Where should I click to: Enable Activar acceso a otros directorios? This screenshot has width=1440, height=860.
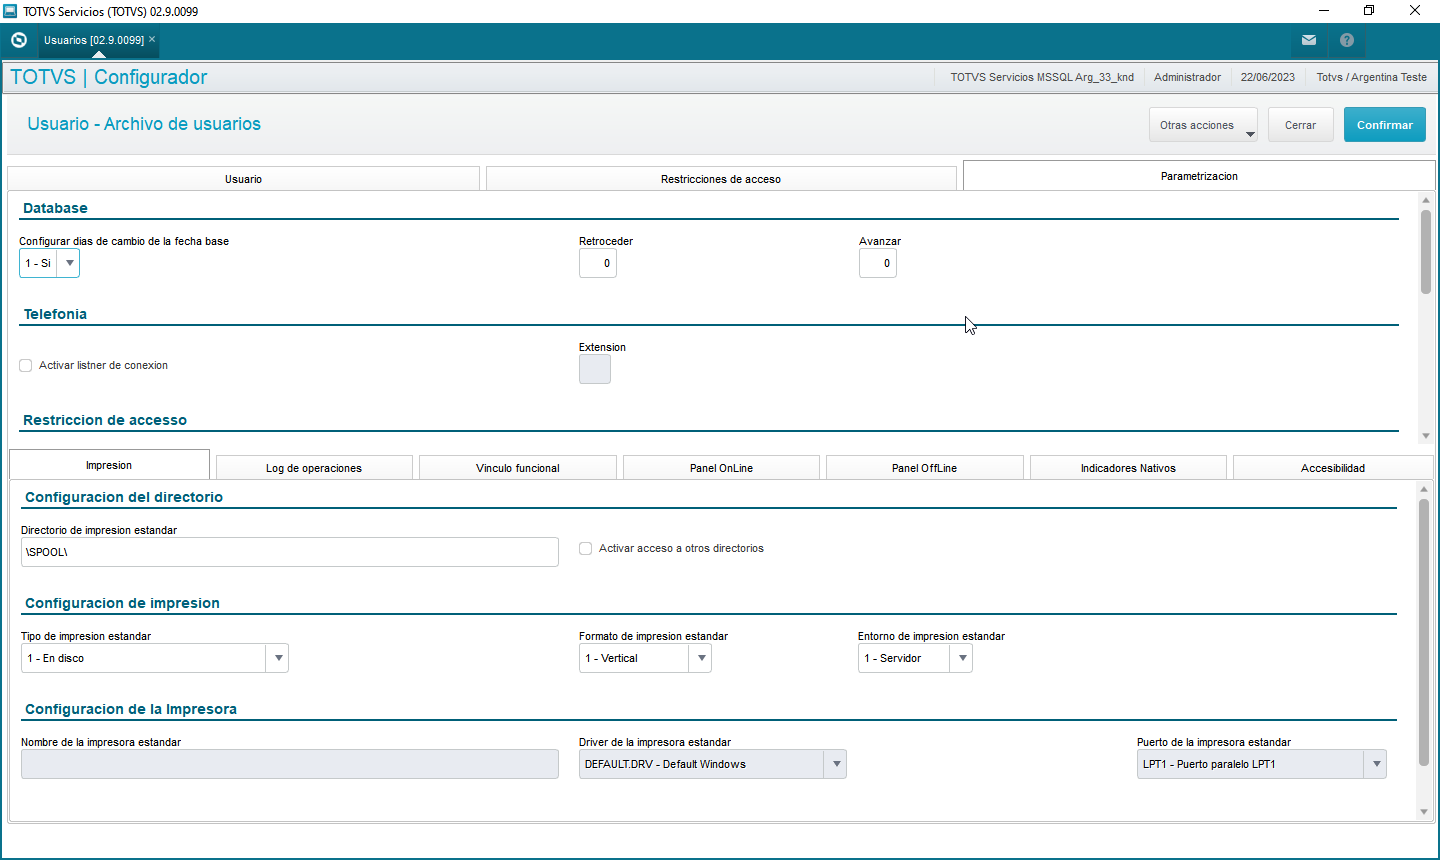click(586, 548)
